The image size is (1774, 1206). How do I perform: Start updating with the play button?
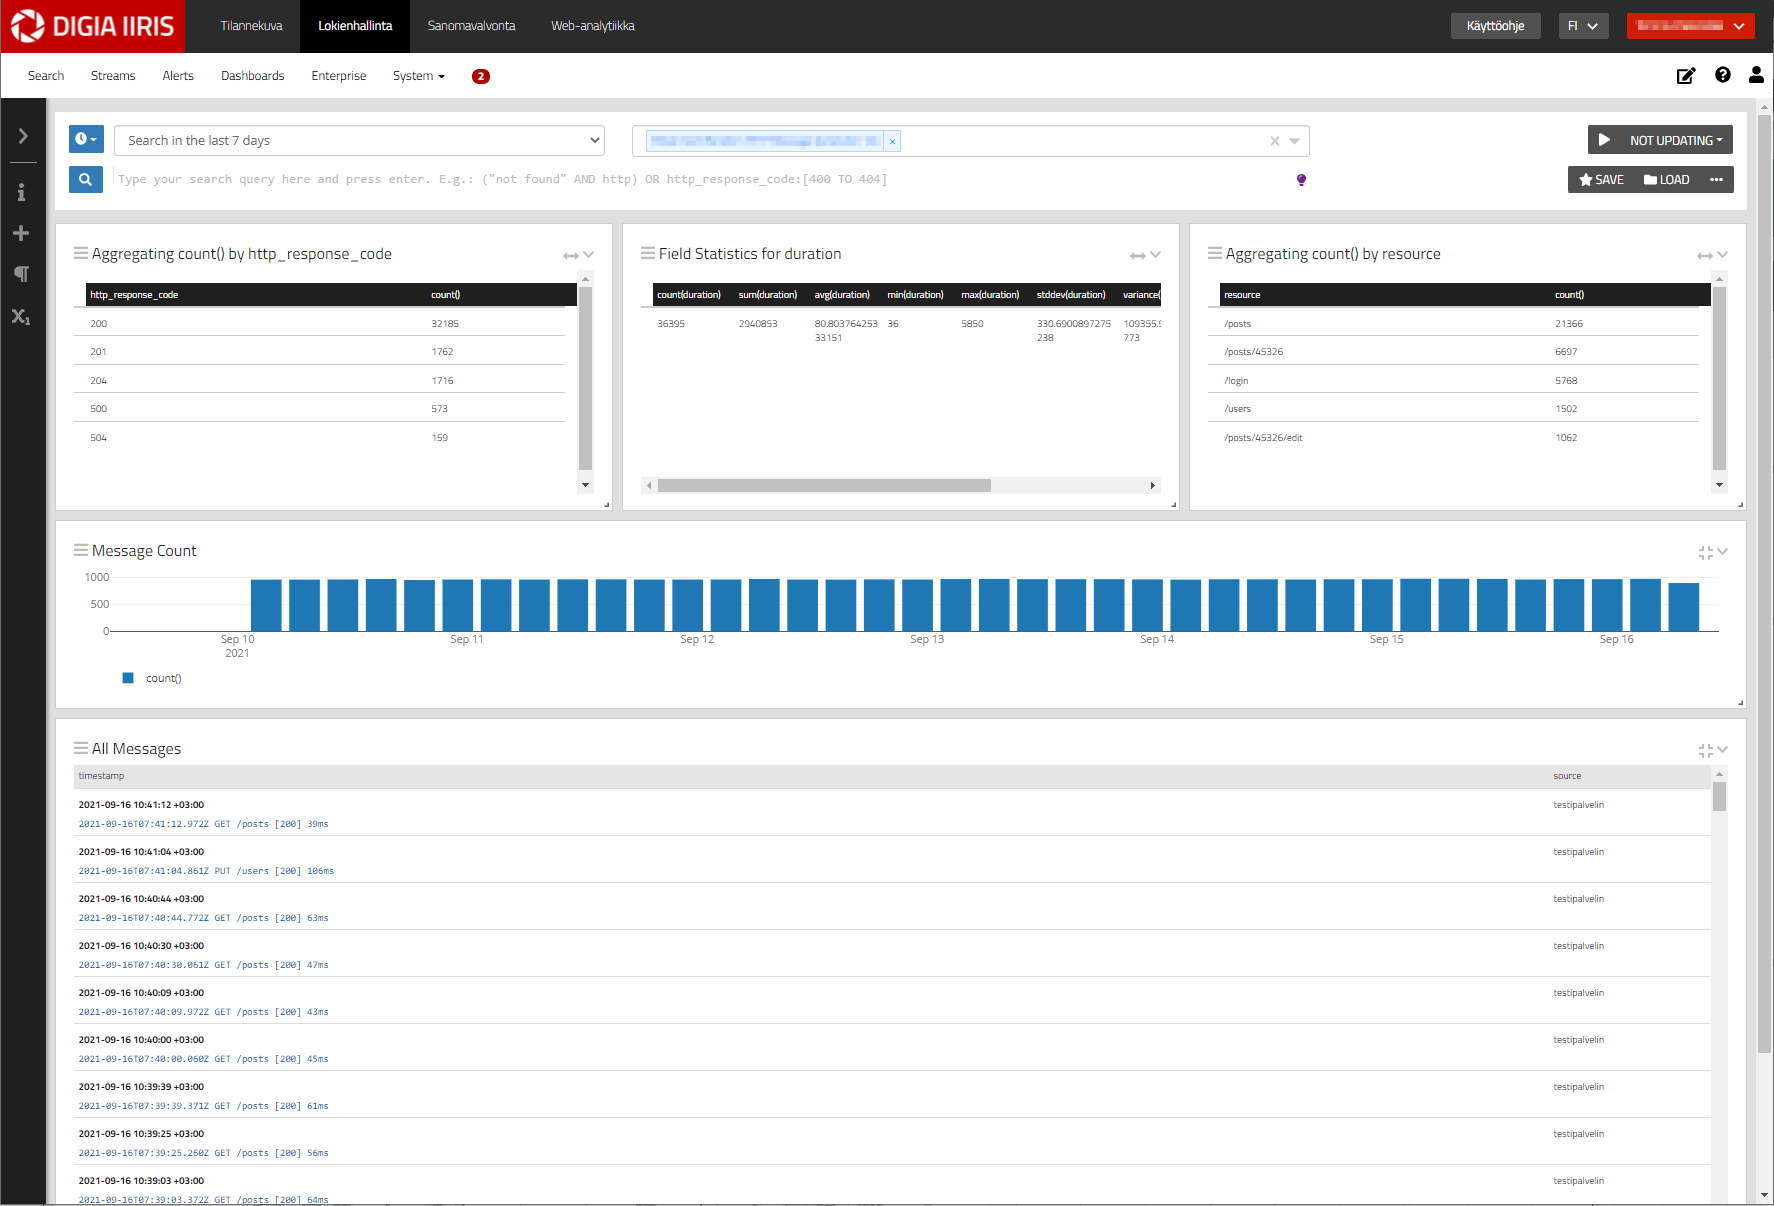click(x=1604, y=140)
